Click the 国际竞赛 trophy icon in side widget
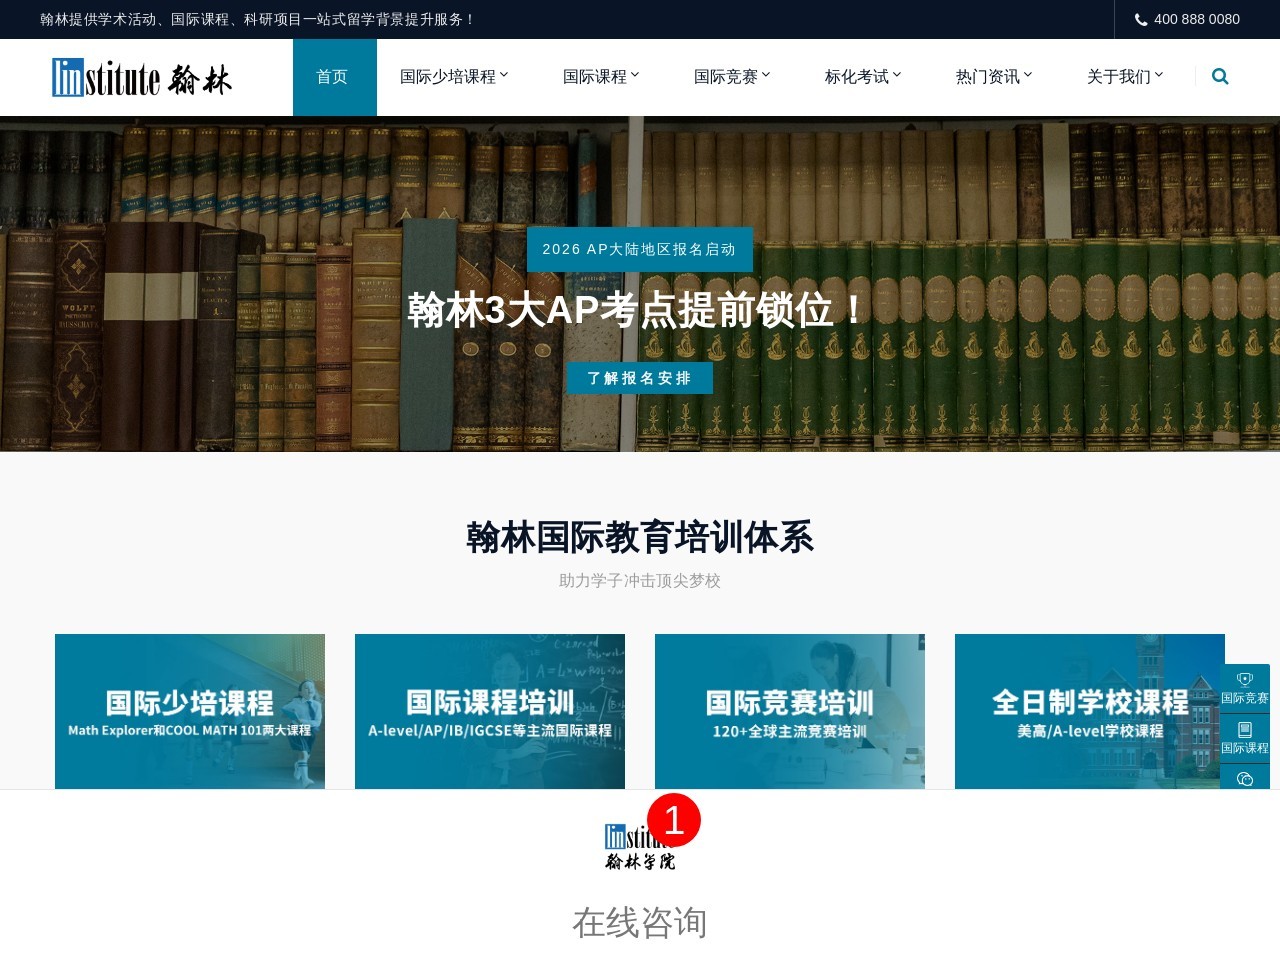1280x960 pixels. point(1245,679)
